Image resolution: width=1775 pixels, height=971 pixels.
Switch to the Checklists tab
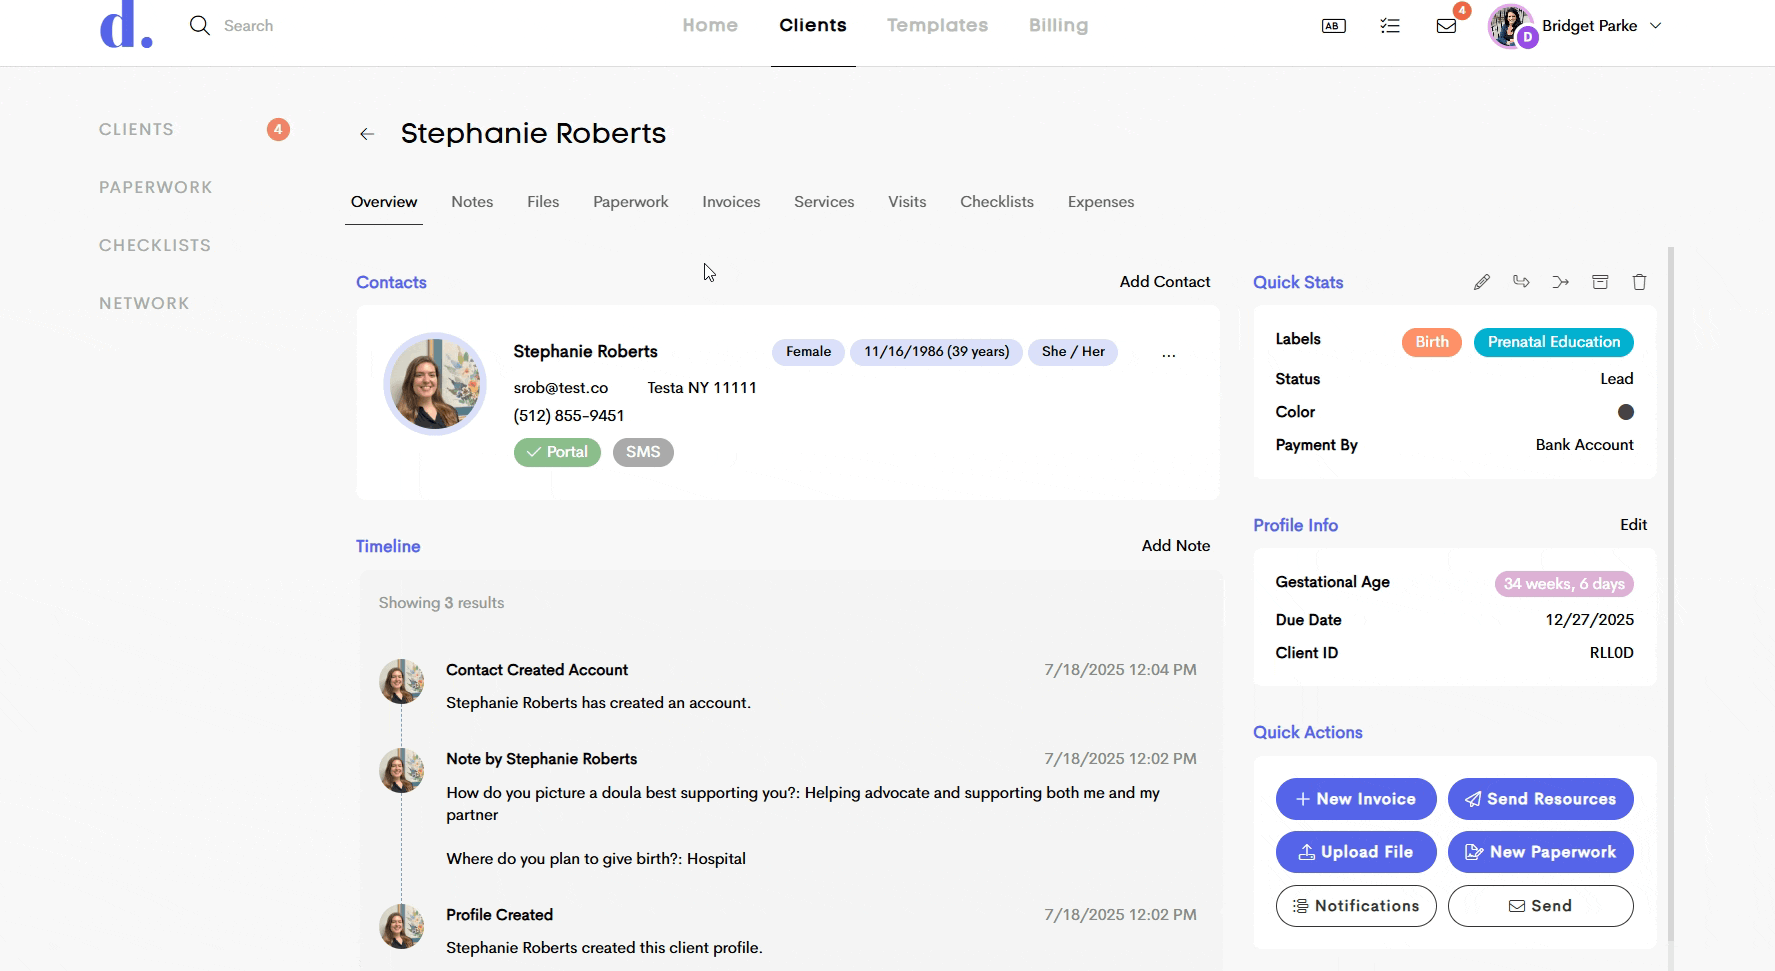(x=997, y=202)
